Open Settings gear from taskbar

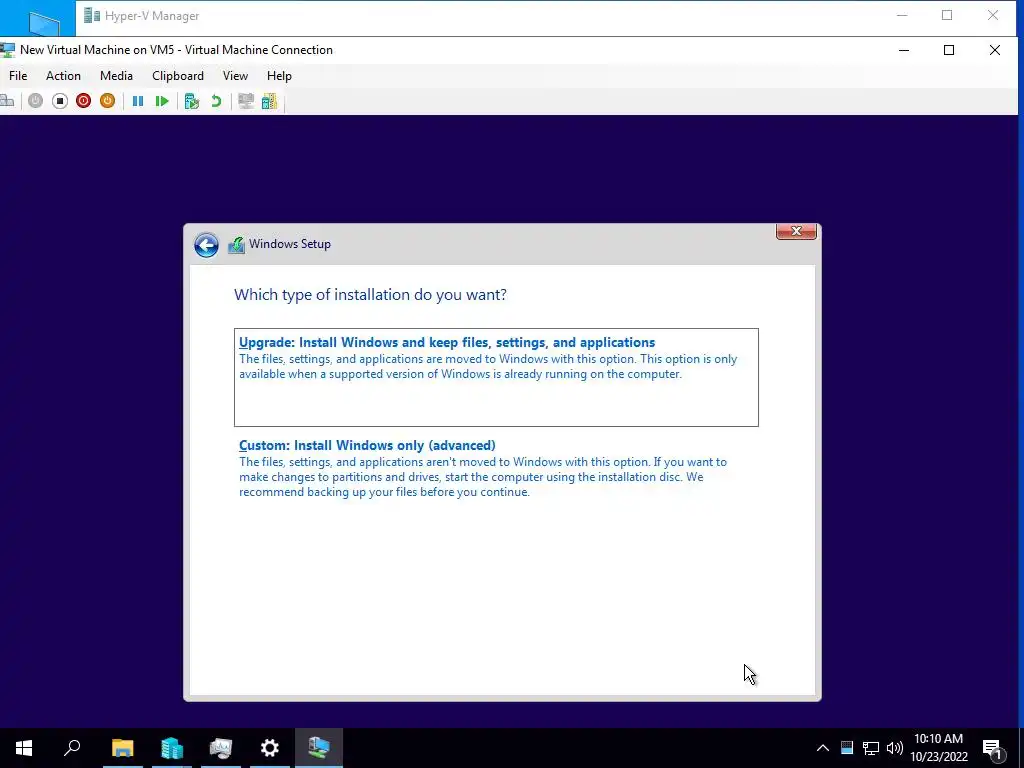pyautogui.click(x=270, y=748)
